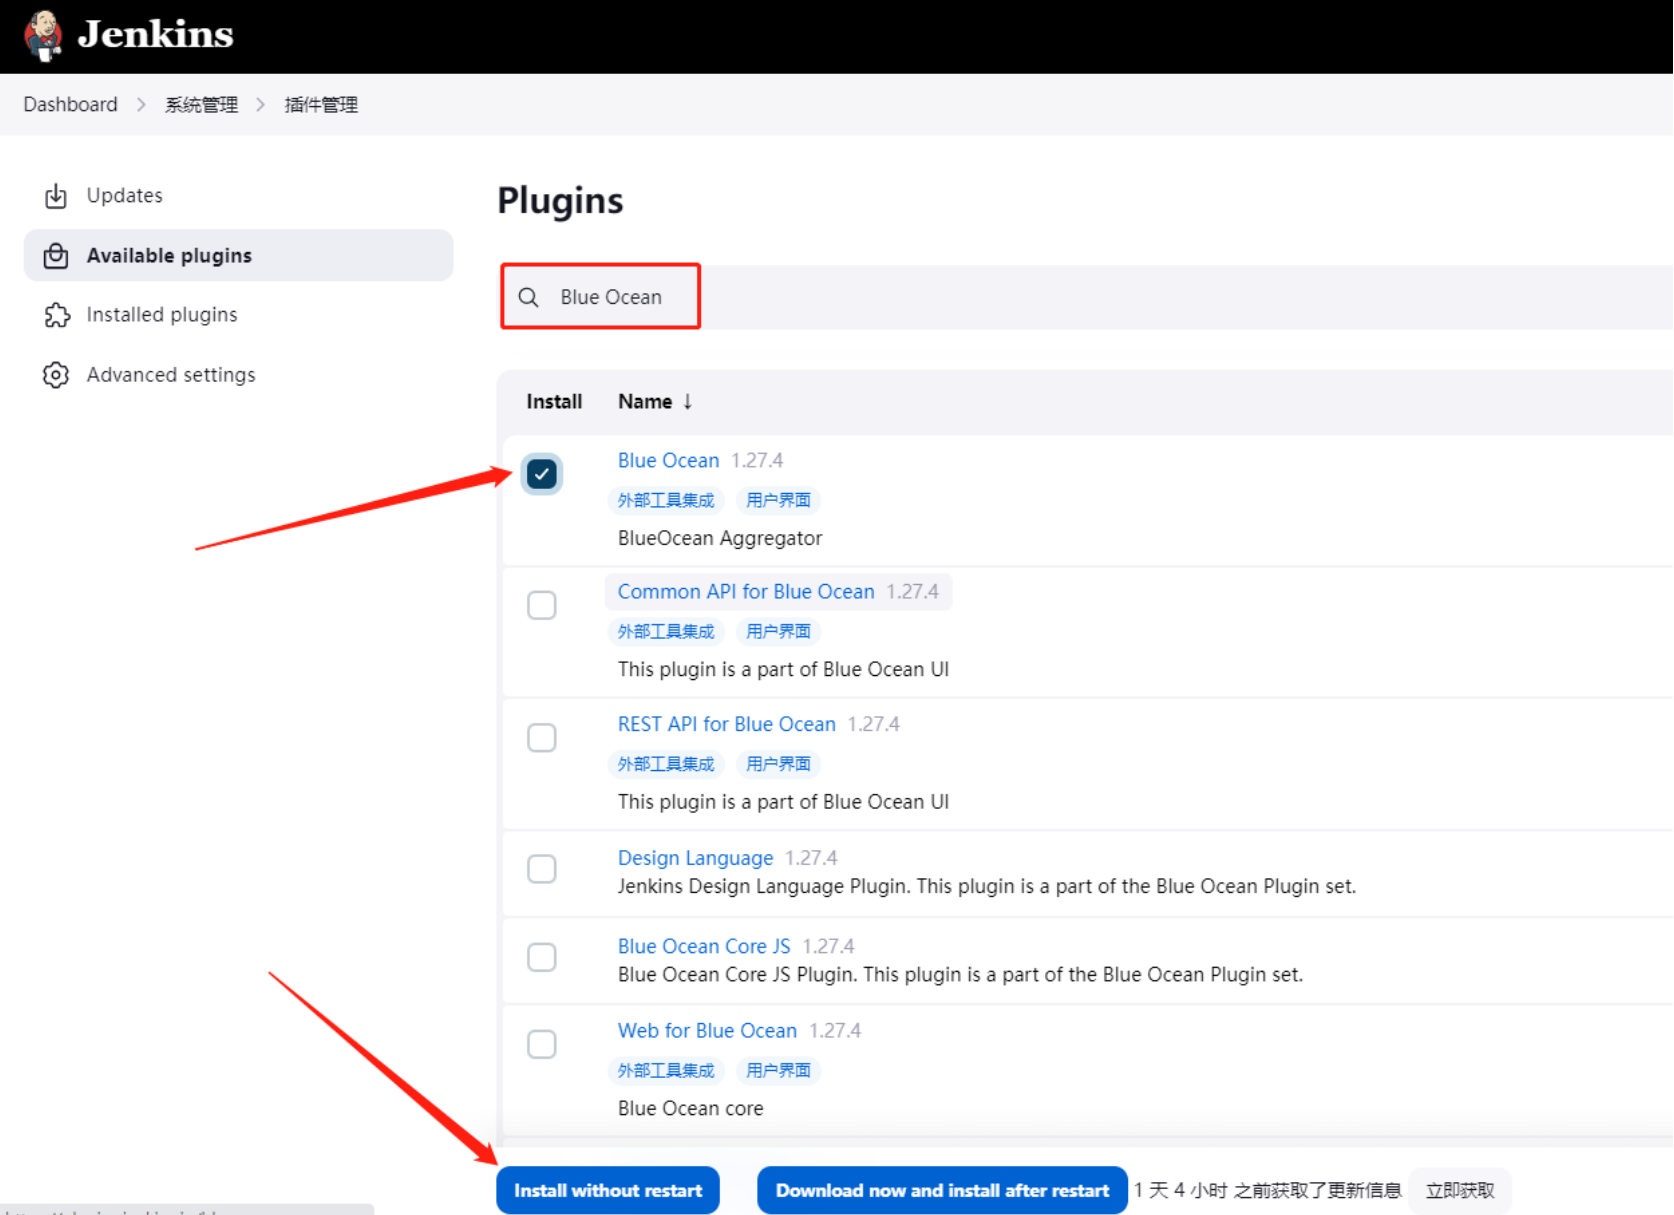Open the Blue Ocean plugin link
Viewport: 1674px width, 1215px height.
coord(668,460)
